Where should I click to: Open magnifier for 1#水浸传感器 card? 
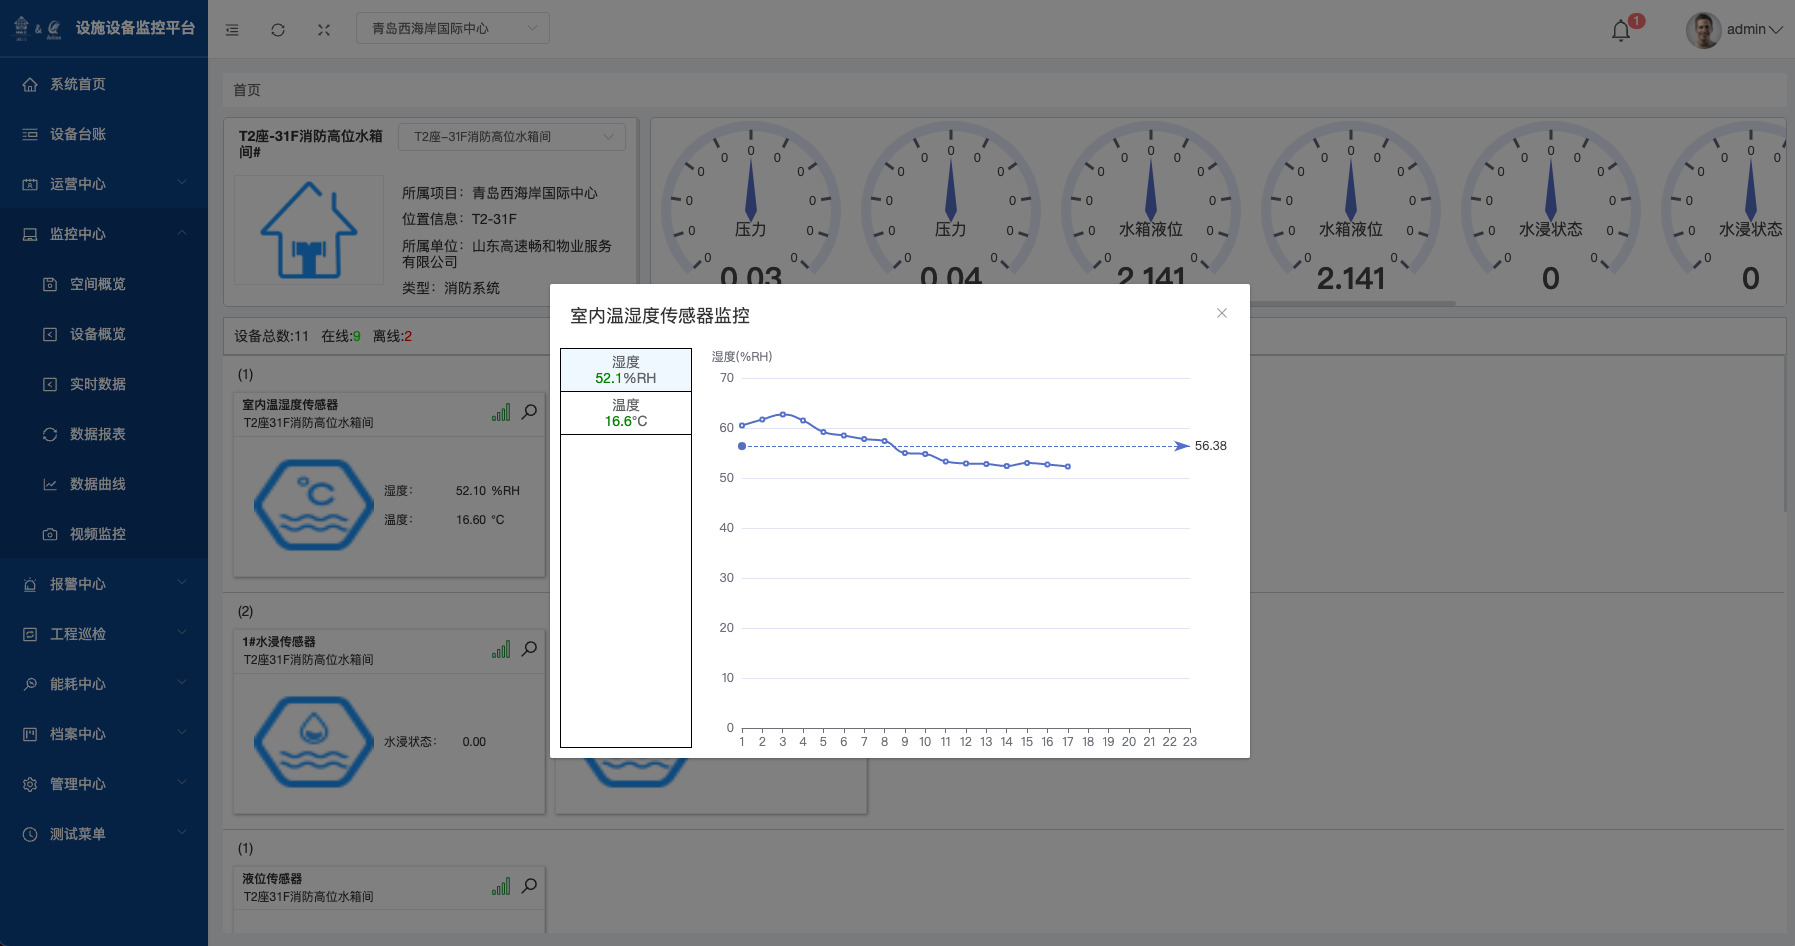[530, 648]
